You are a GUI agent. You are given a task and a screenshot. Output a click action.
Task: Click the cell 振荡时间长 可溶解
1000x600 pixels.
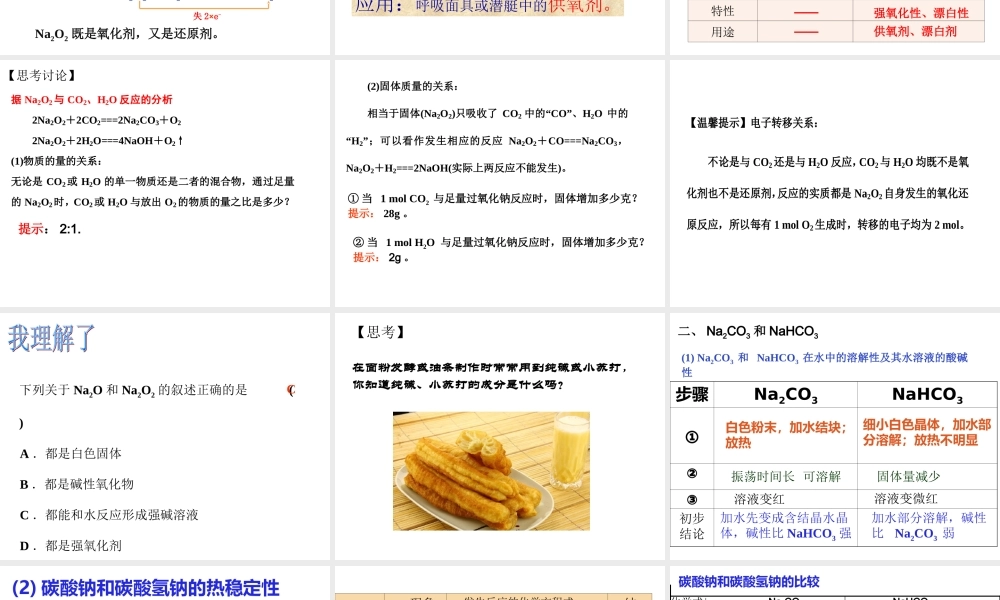coord(786,476)
